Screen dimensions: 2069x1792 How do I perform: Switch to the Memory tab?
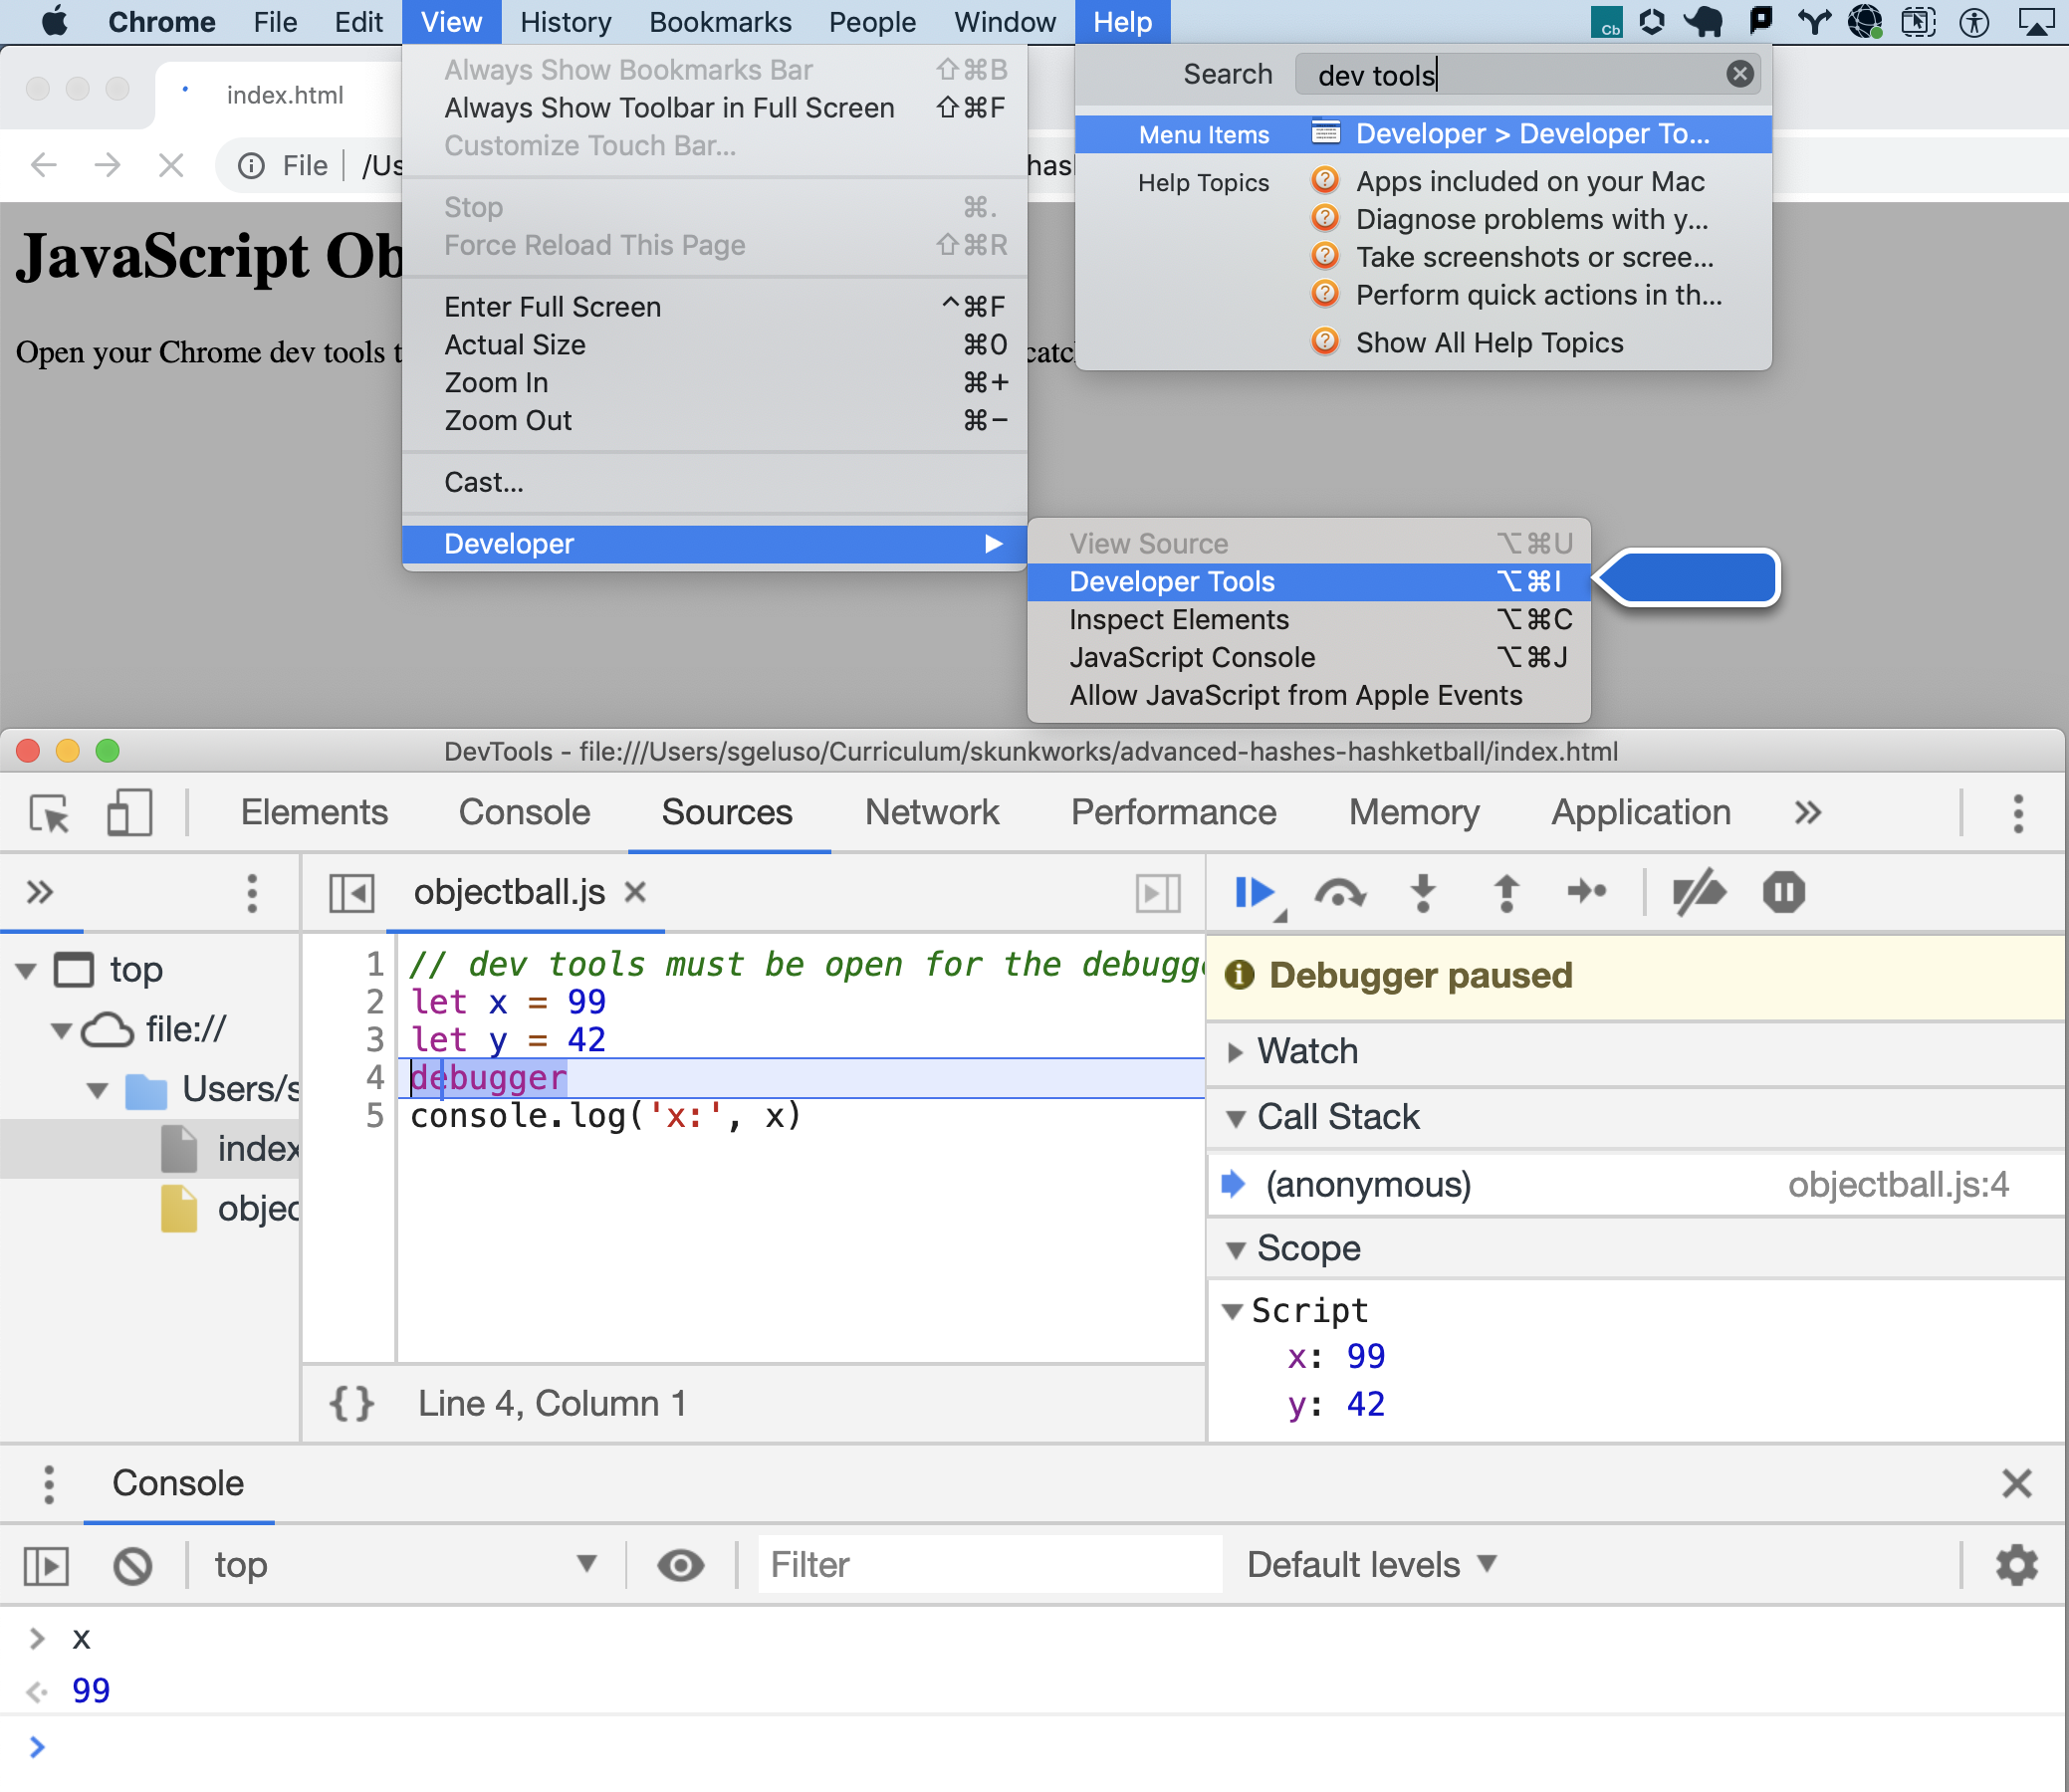1413,812
